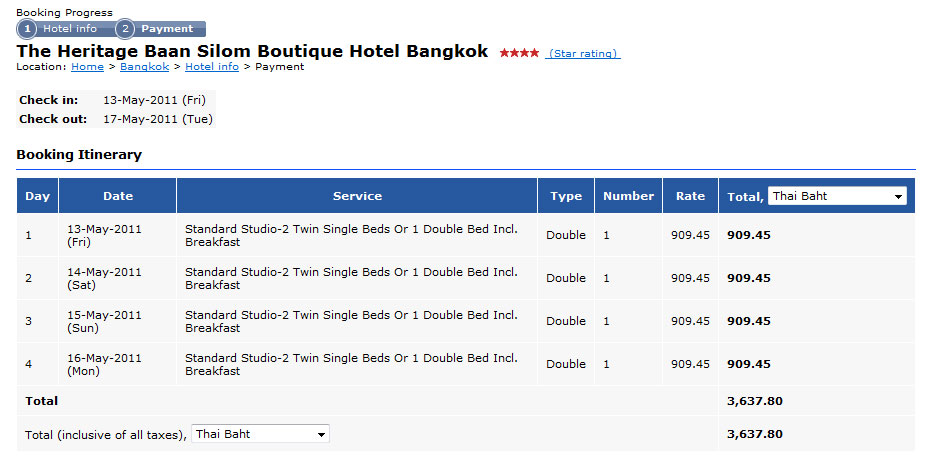Select the hotel name heading
943x470 pixels.
click(252, 51)
